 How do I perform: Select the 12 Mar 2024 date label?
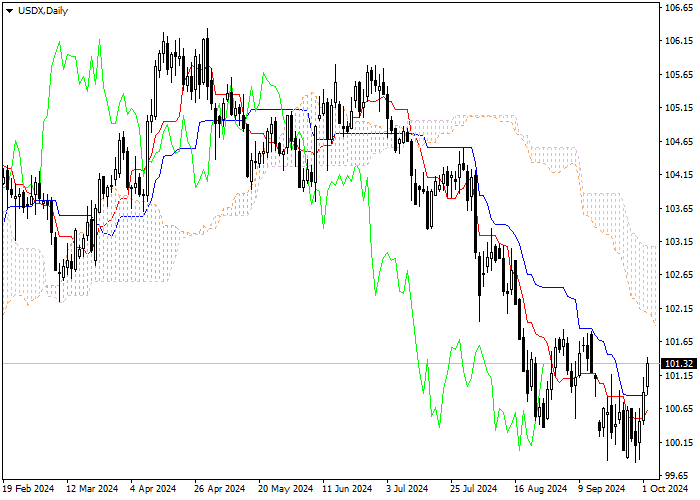(92, 489)
